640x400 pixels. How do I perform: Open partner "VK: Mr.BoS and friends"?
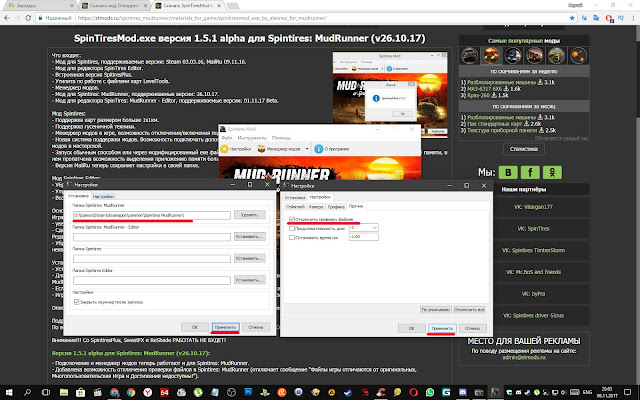click(533, 272)
